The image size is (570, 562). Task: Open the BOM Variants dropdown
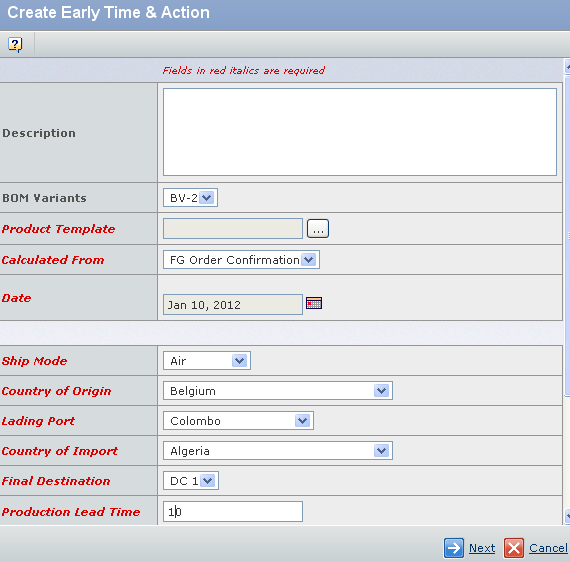coord(190,198)
